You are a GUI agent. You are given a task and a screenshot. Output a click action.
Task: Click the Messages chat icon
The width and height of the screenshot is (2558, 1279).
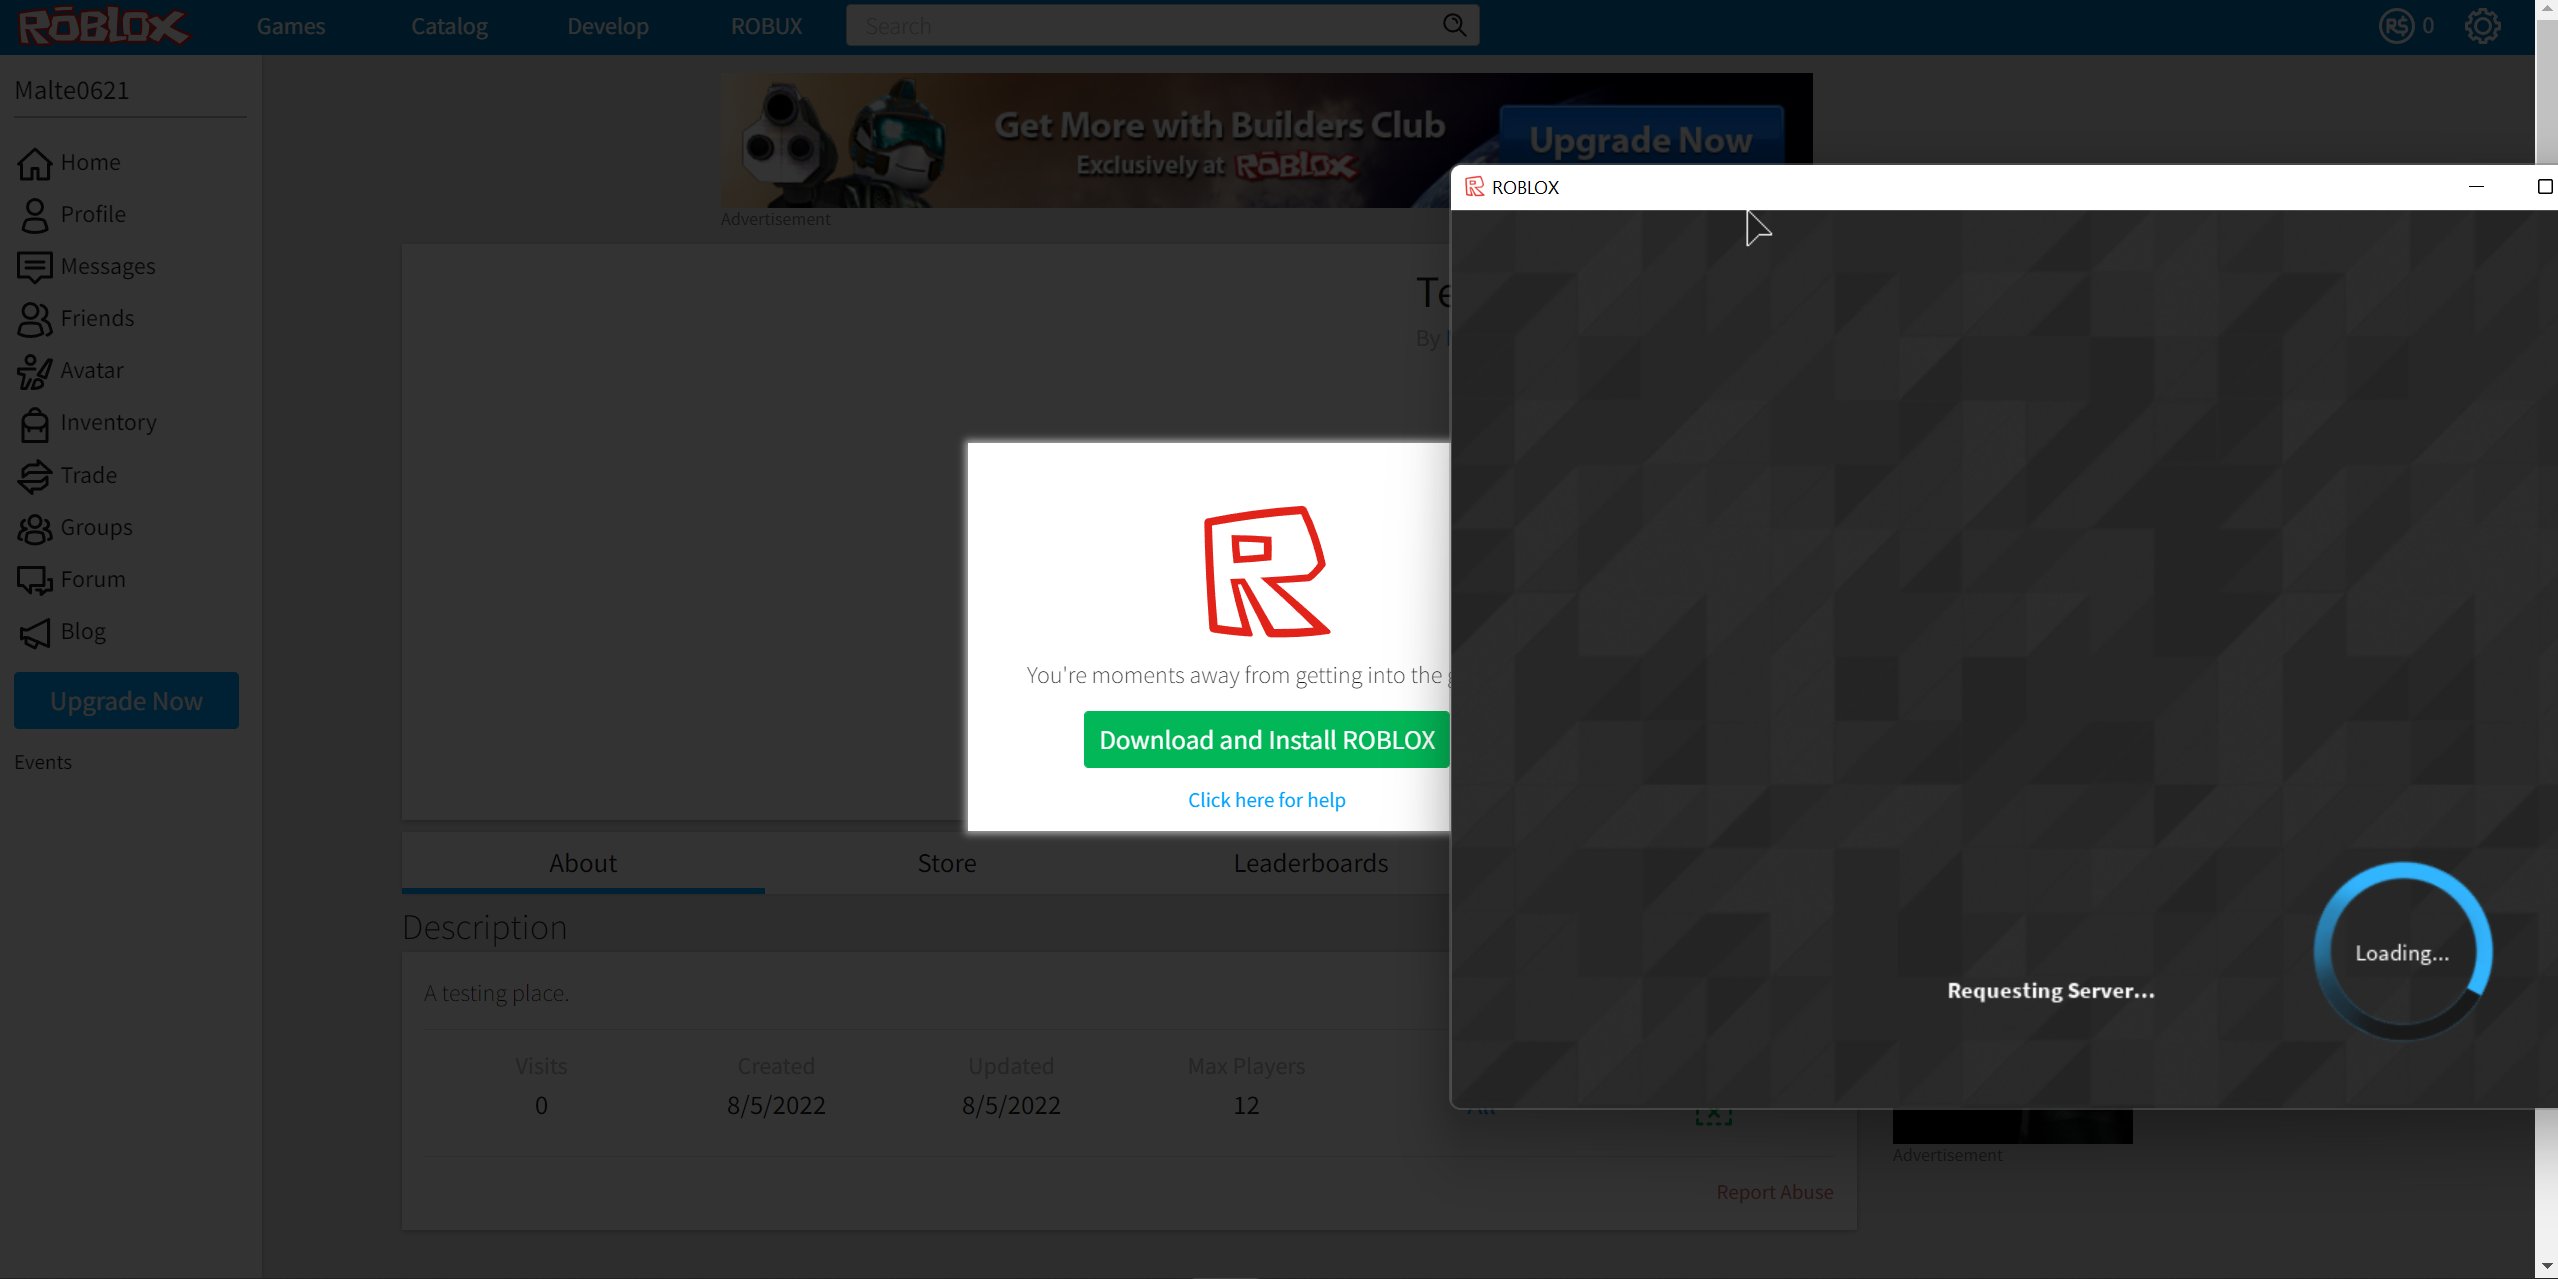coord(35,267)
